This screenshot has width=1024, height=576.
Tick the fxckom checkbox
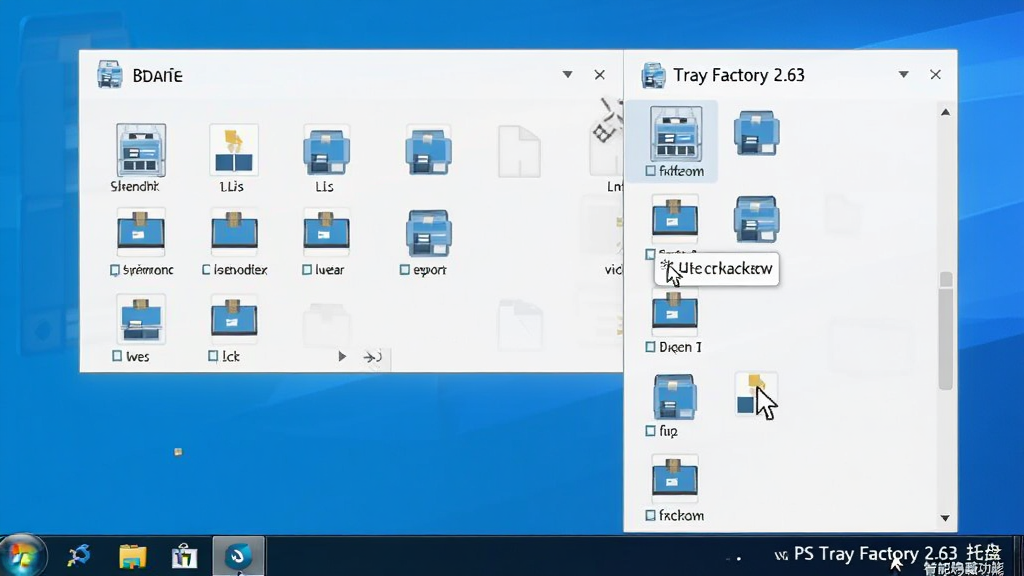650,515
